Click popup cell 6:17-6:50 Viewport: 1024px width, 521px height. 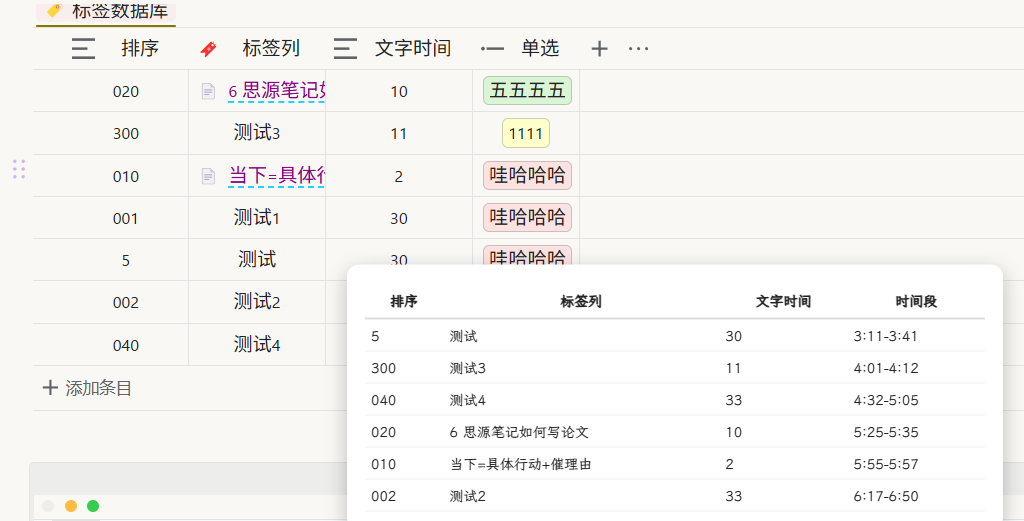[886, 496]
